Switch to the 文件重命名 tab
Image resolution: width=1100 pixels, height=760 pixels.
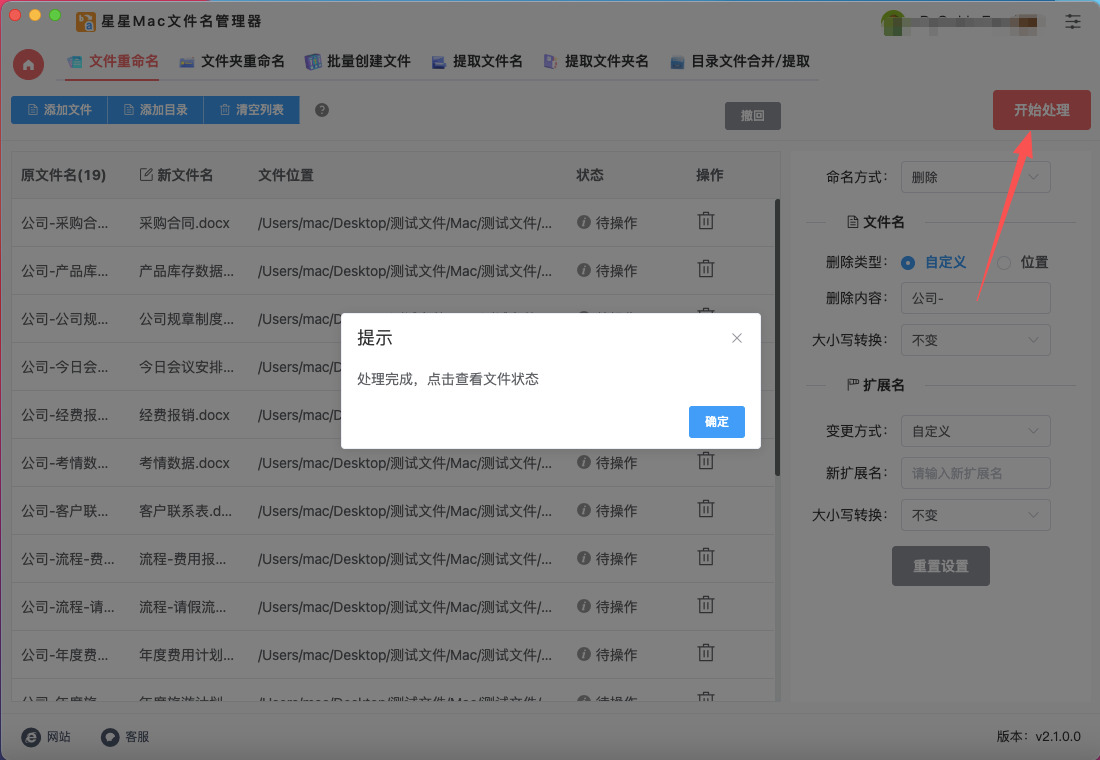coord(113,62)
